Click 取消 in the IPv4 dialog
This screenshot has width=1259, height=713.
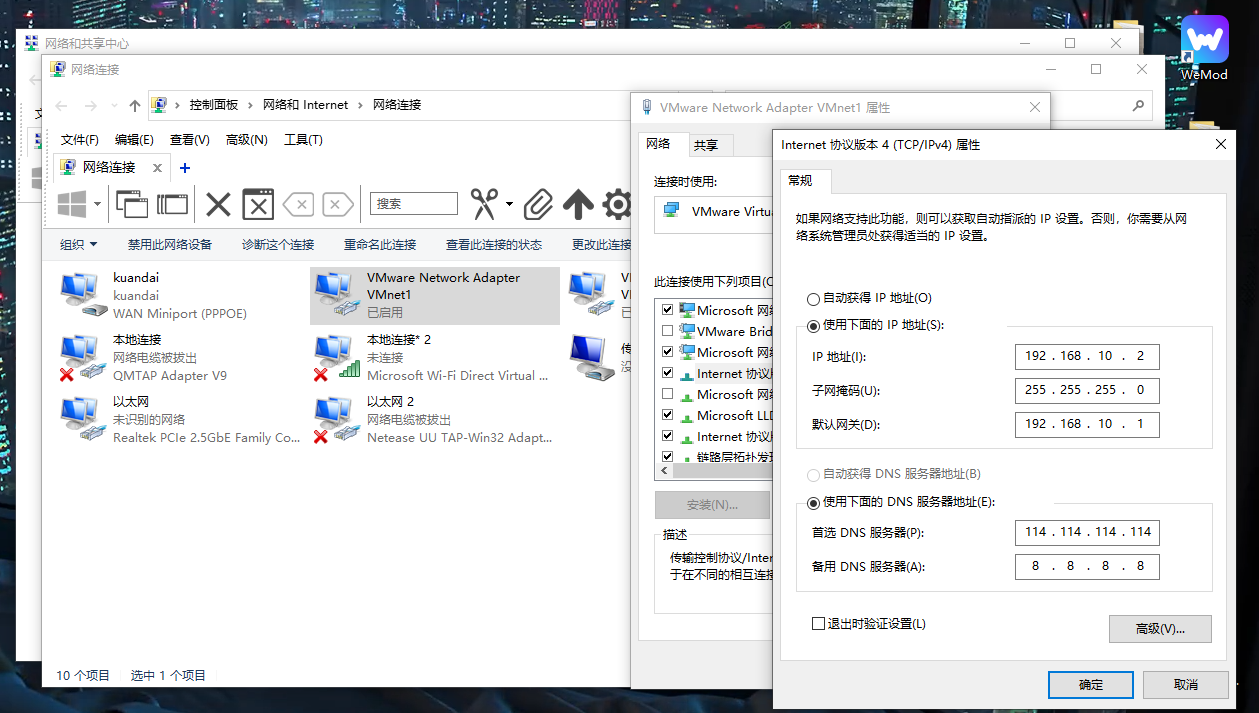1186,685
